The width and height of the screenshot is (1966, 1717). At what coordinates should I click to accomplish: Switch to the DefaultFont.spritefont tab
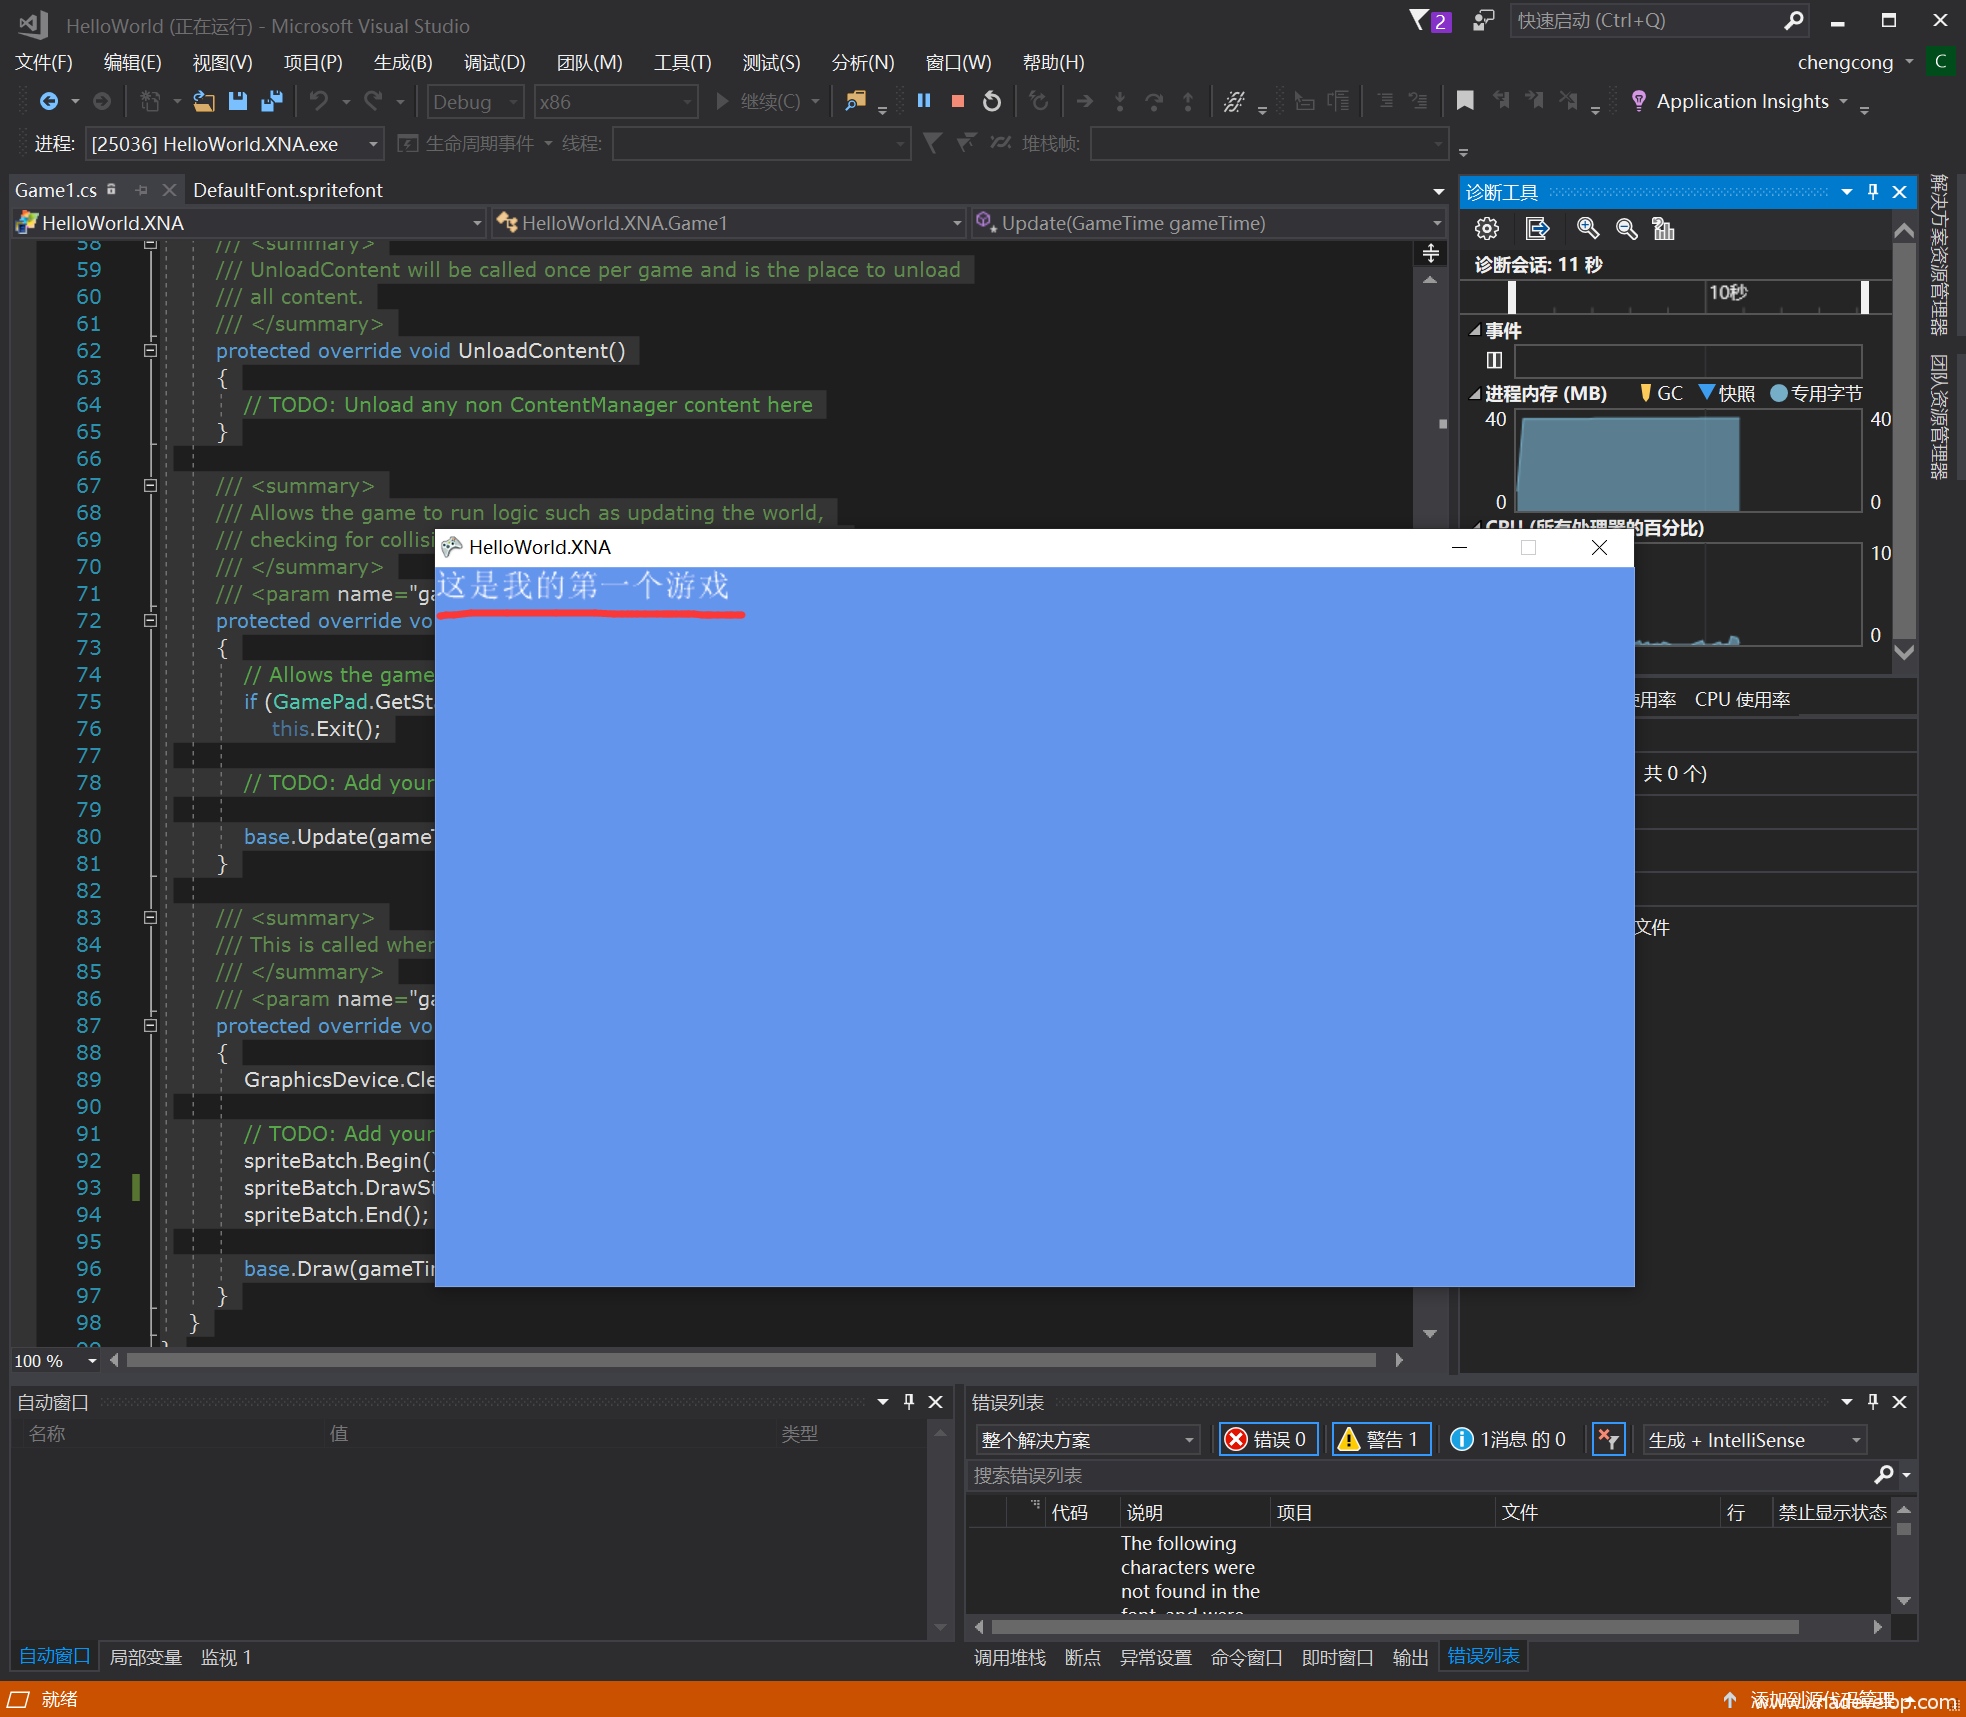tap(288, 190)
